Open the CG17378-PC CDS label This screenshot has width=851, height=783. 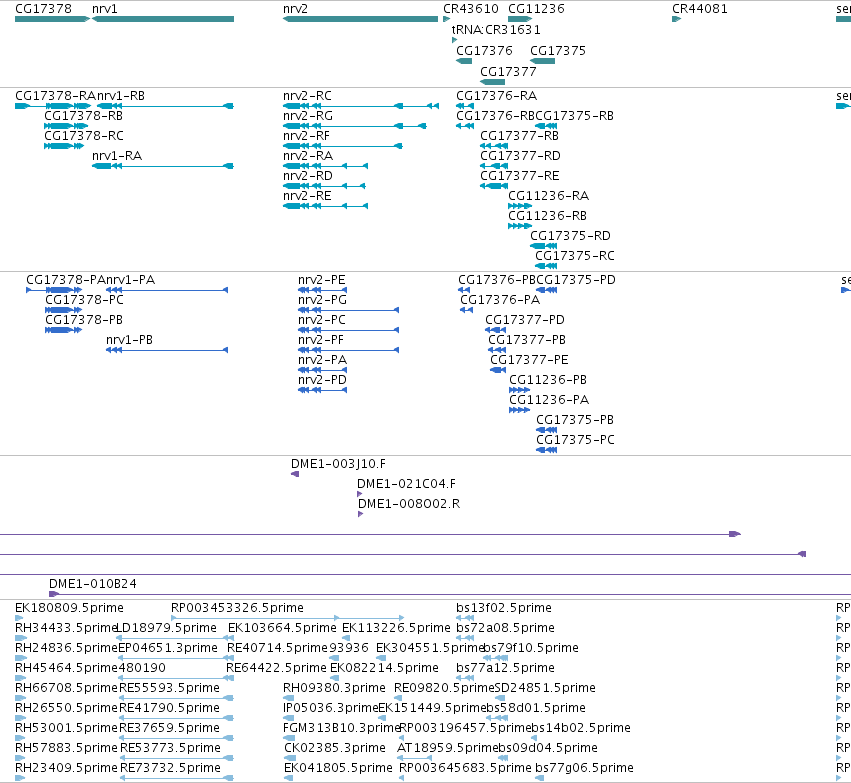84,300
